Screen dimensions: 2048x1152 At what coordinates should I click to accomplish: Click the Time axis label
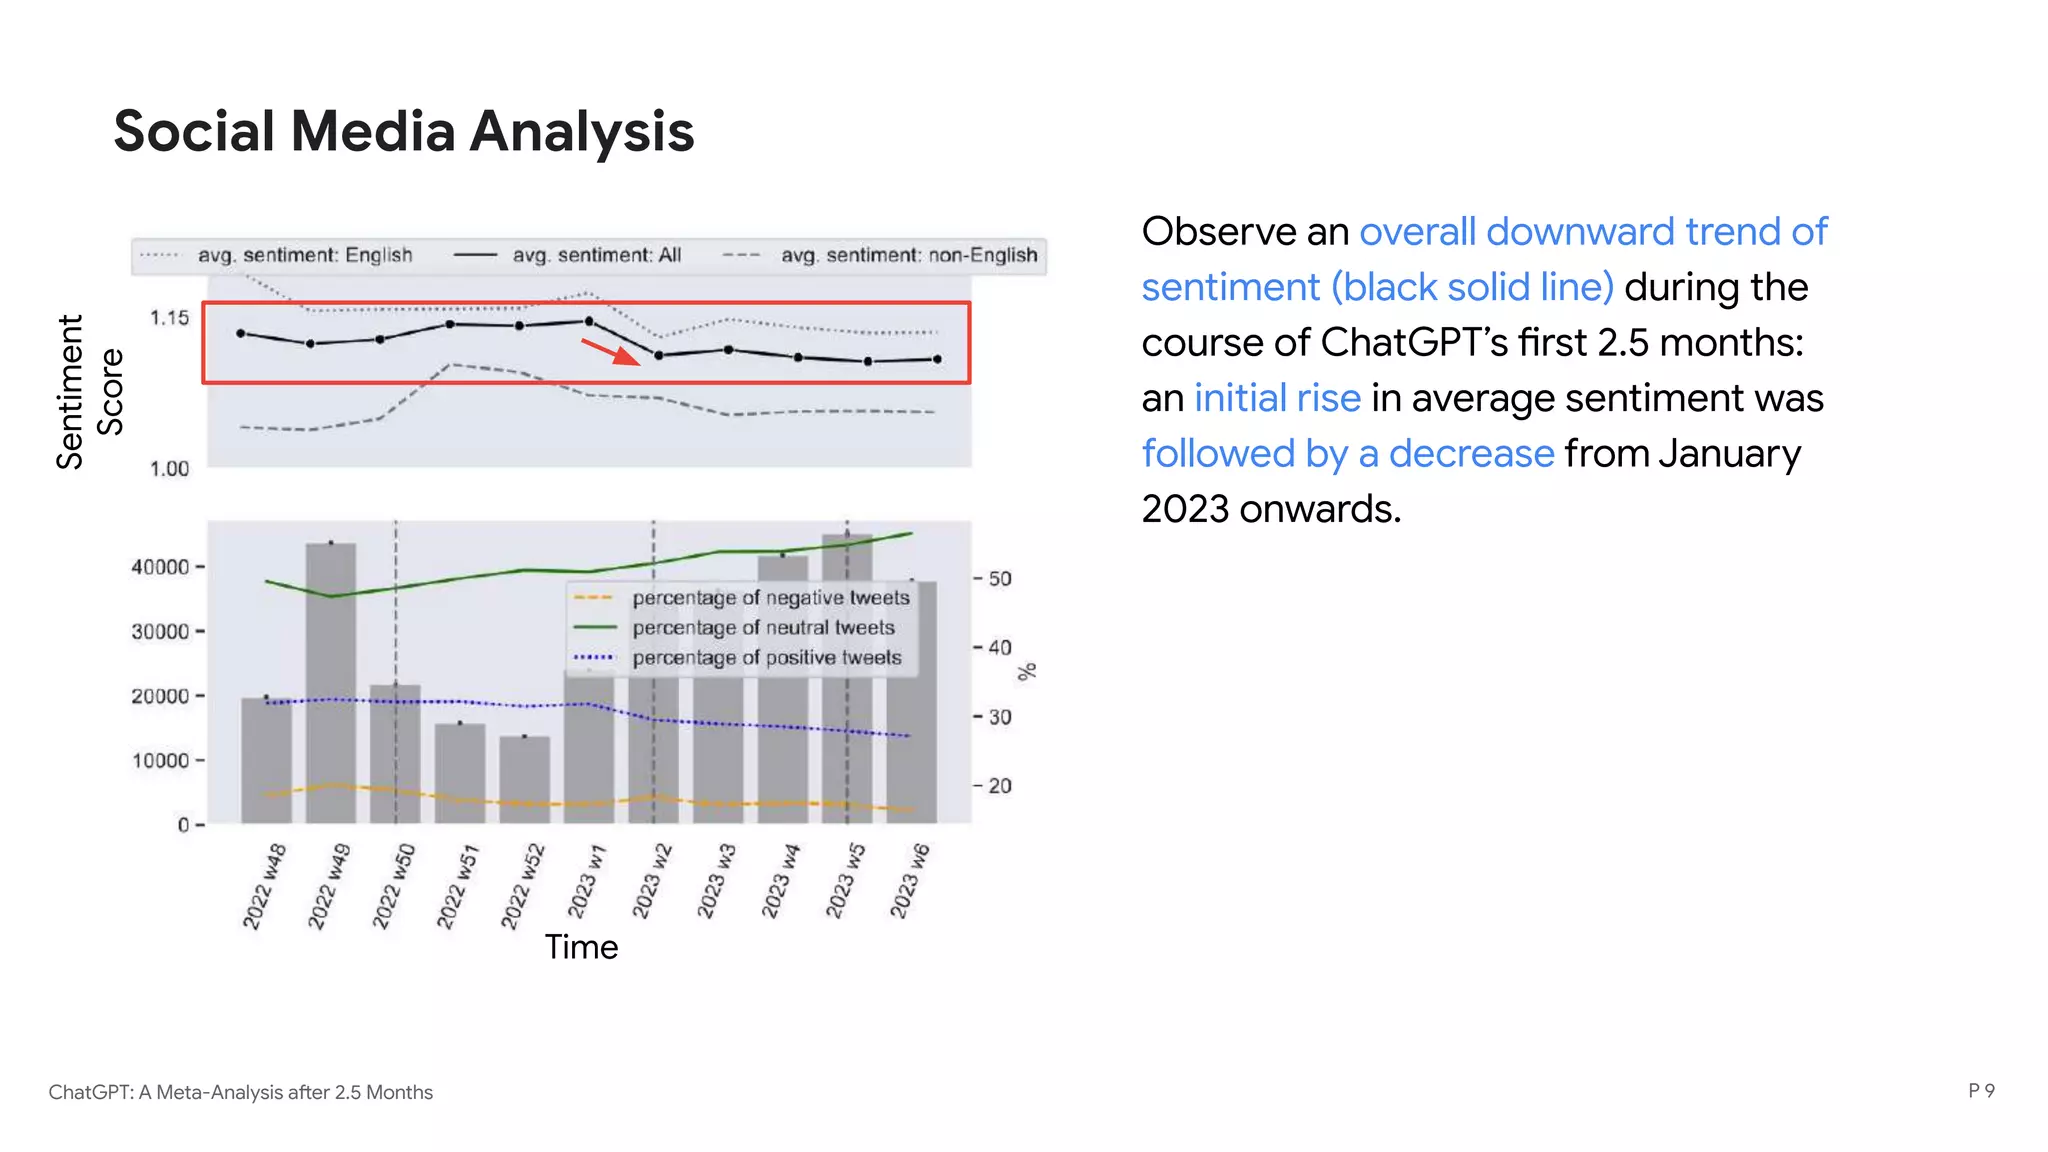point(581,947)
